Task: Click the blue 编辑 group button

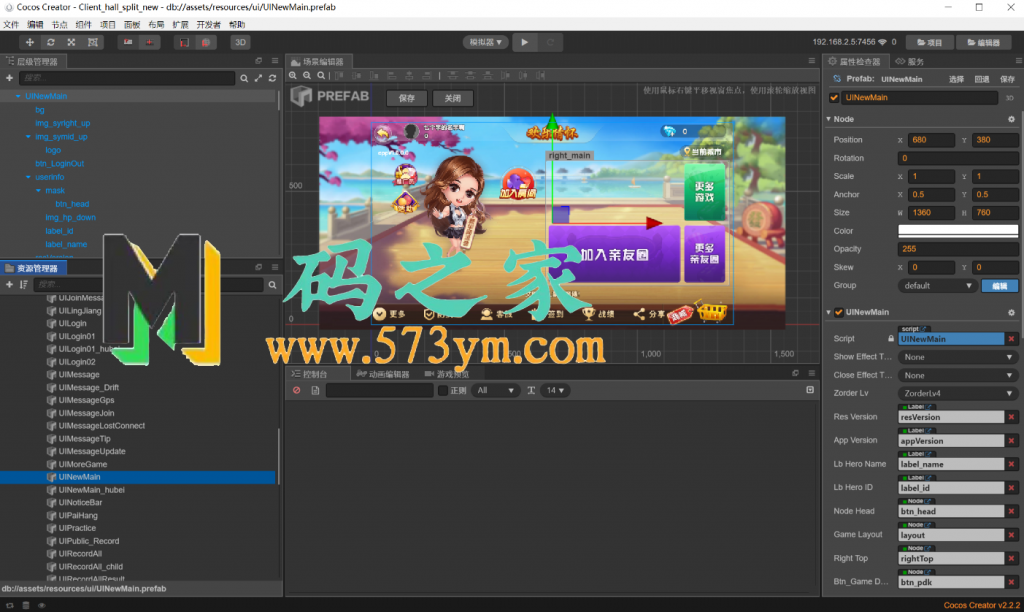Action: 1000,286
